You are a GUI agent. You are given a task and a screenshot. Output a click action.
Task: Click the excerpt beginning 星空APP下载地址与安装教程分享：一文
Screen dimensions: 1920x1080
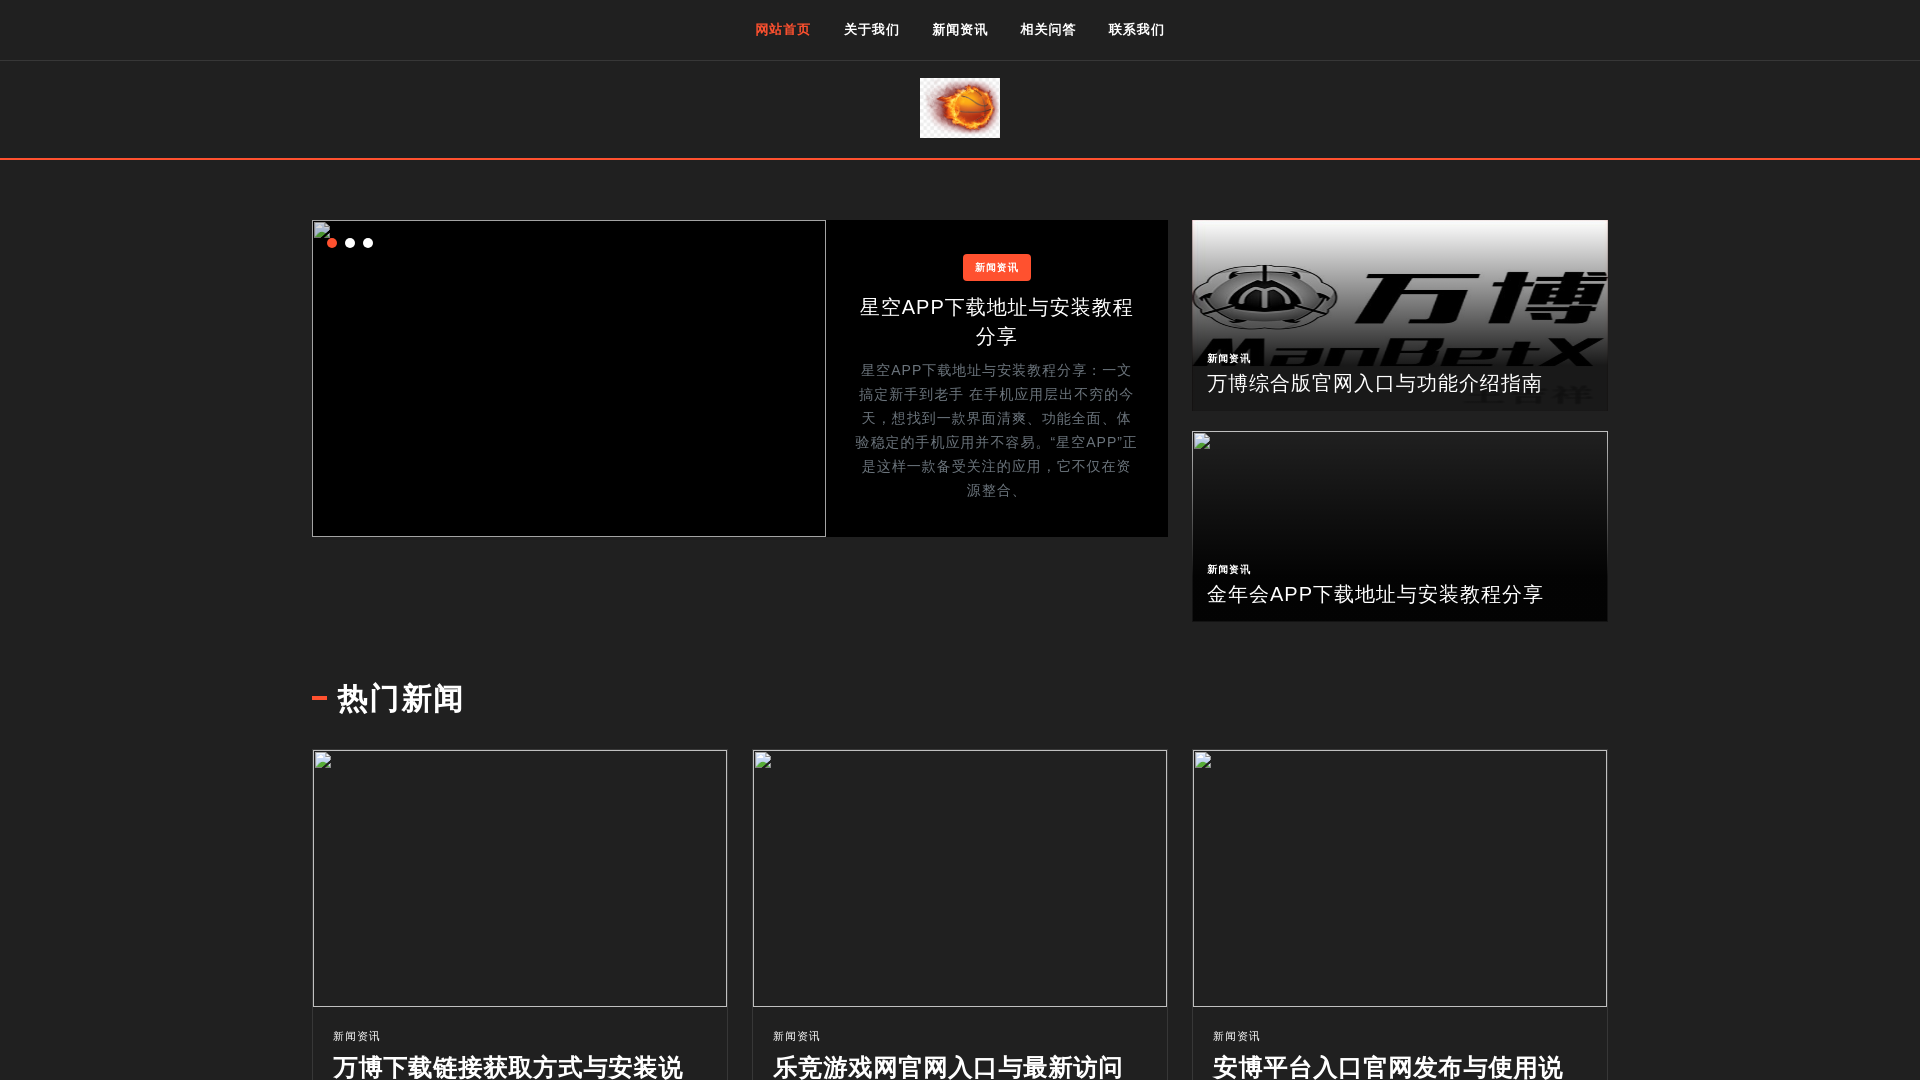coord(997,430)
